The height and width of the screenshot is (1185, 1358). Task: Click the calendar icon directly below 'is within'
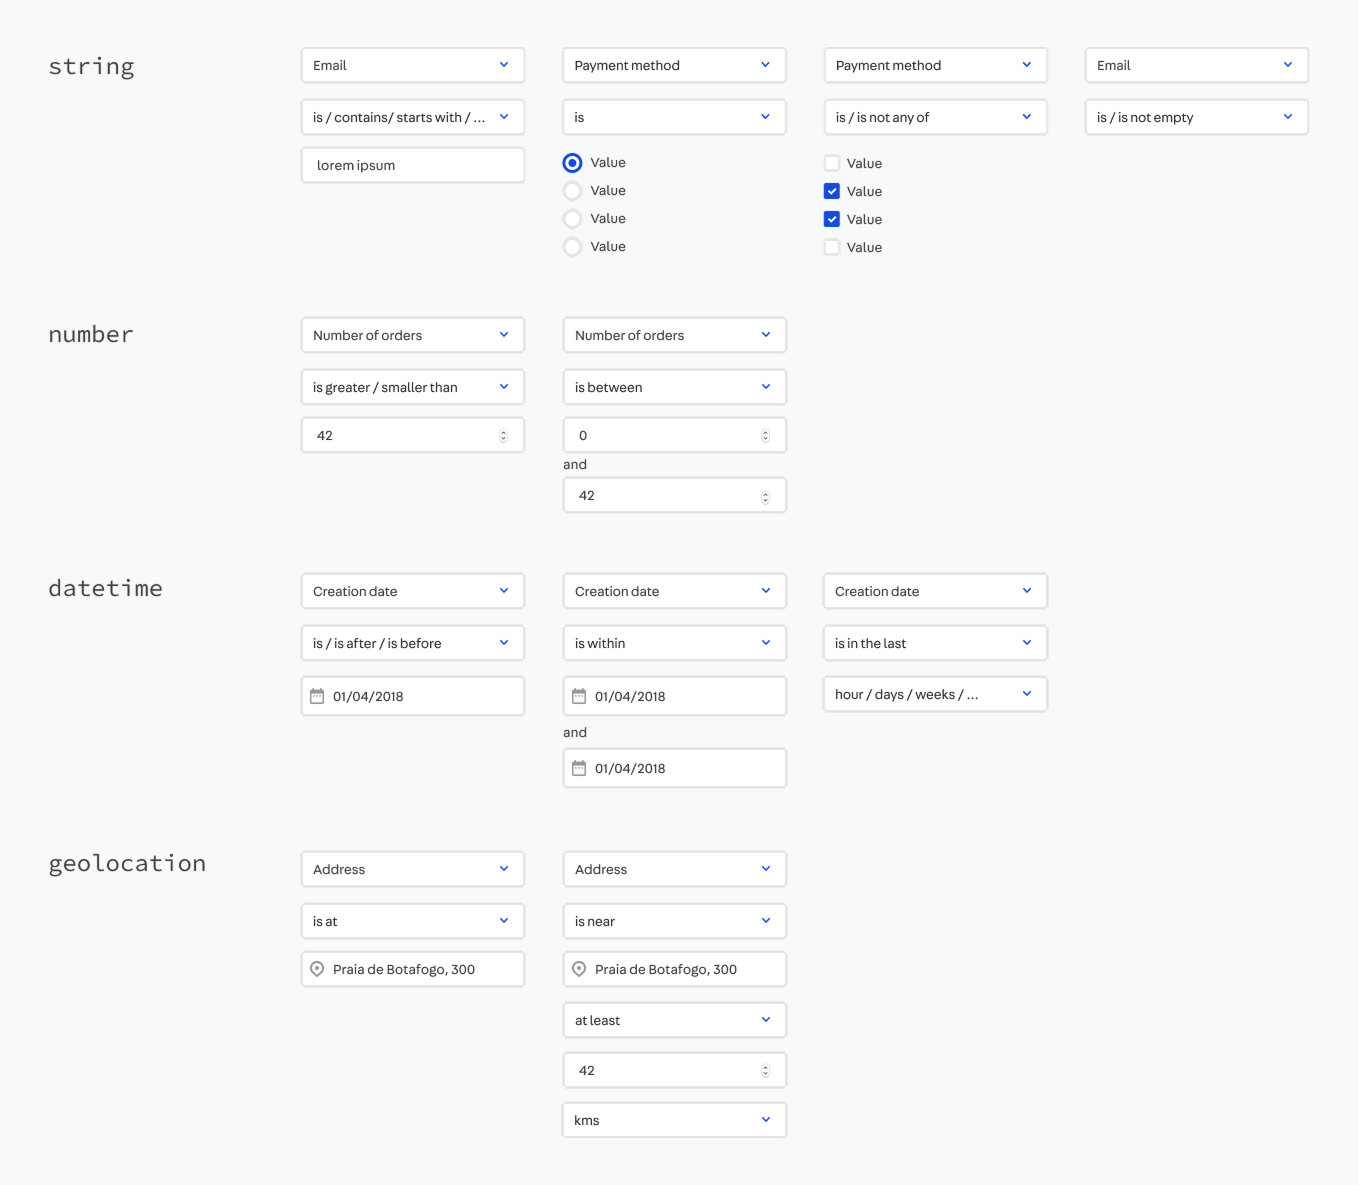(x=579, y=696)
